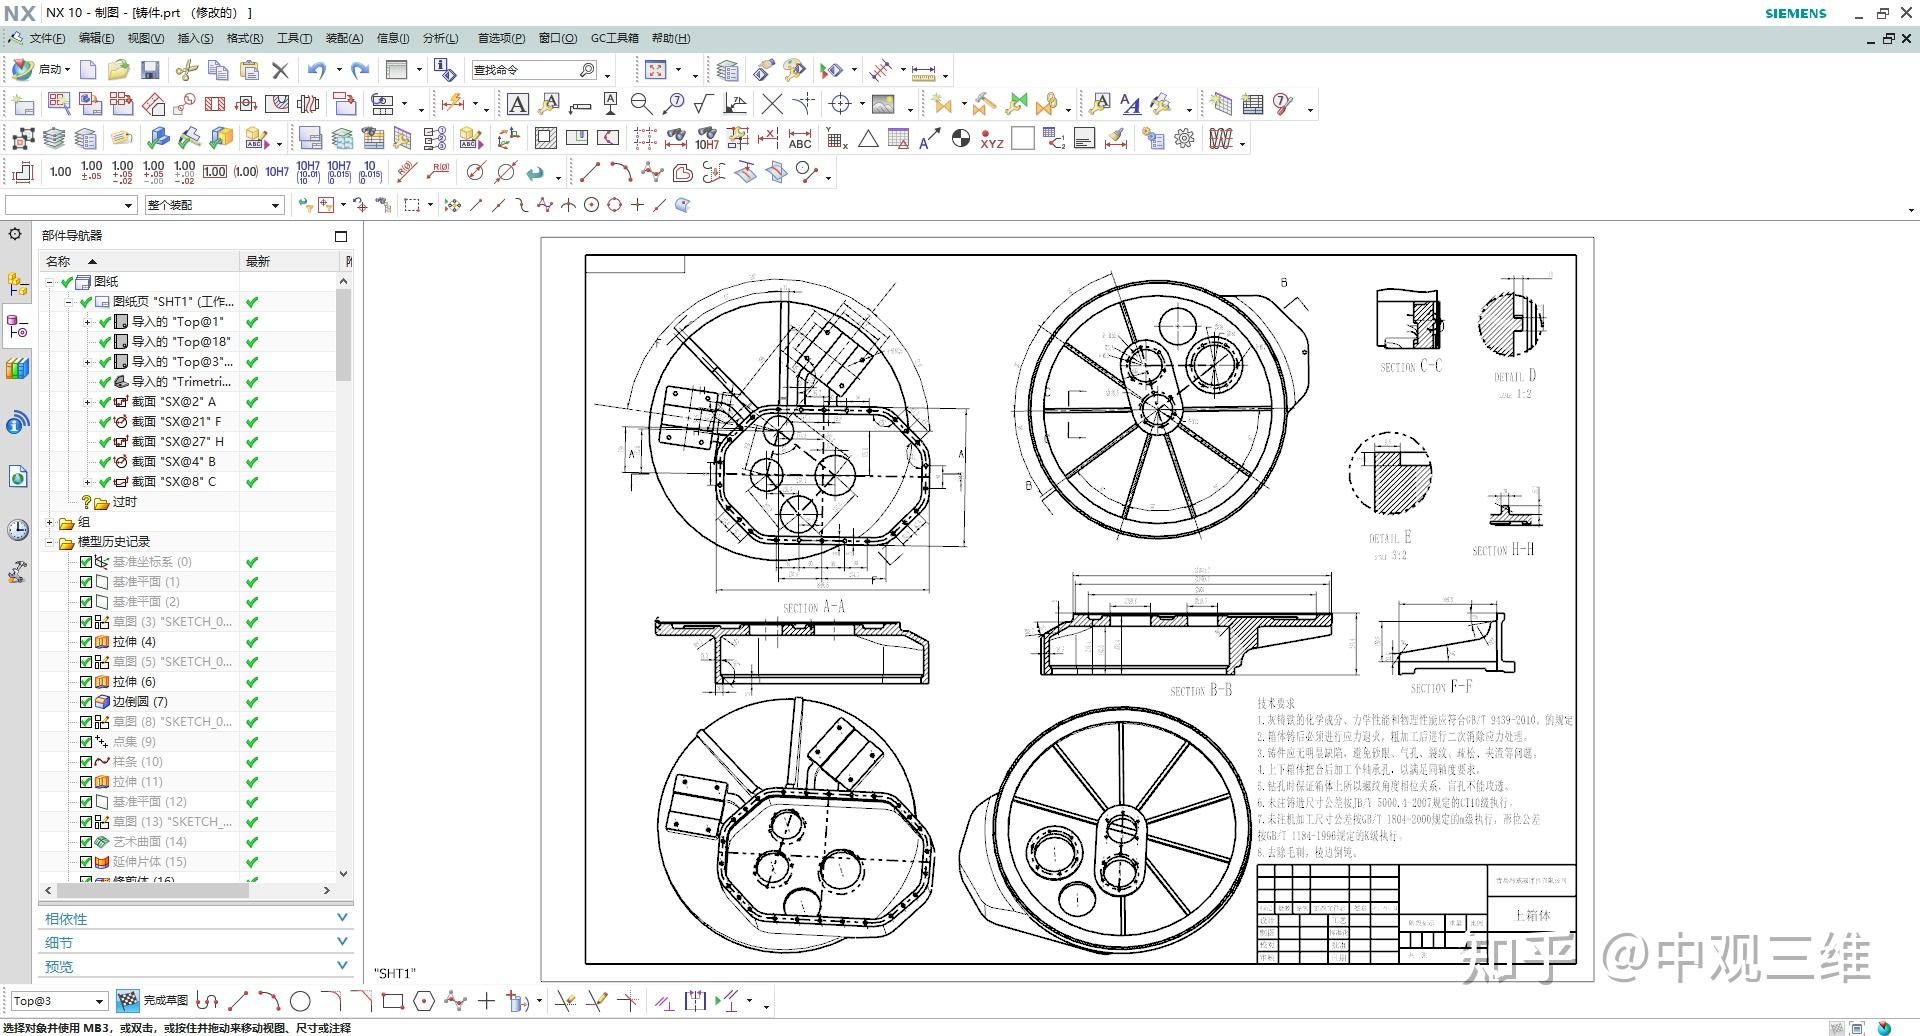Toggle the 边倒圆 (7) feature checkbox
Screen dimensions: 1920x1036
pos(86,702)
